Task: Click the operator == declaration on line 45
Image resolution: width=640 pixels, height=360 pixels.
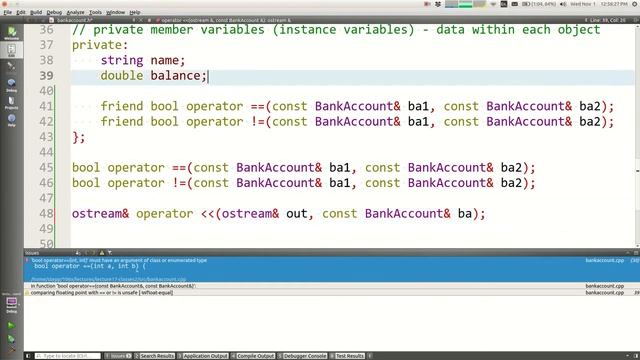Action: tap(304, 168)
